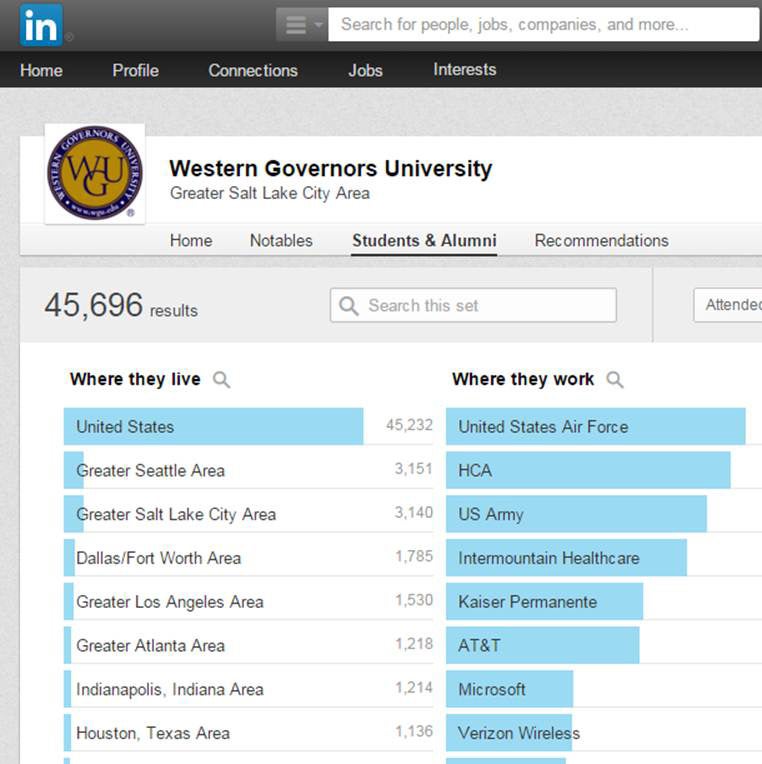Focus the top people and jobs search field
This screenshot has height=764, width=762.
pos(543,24)
